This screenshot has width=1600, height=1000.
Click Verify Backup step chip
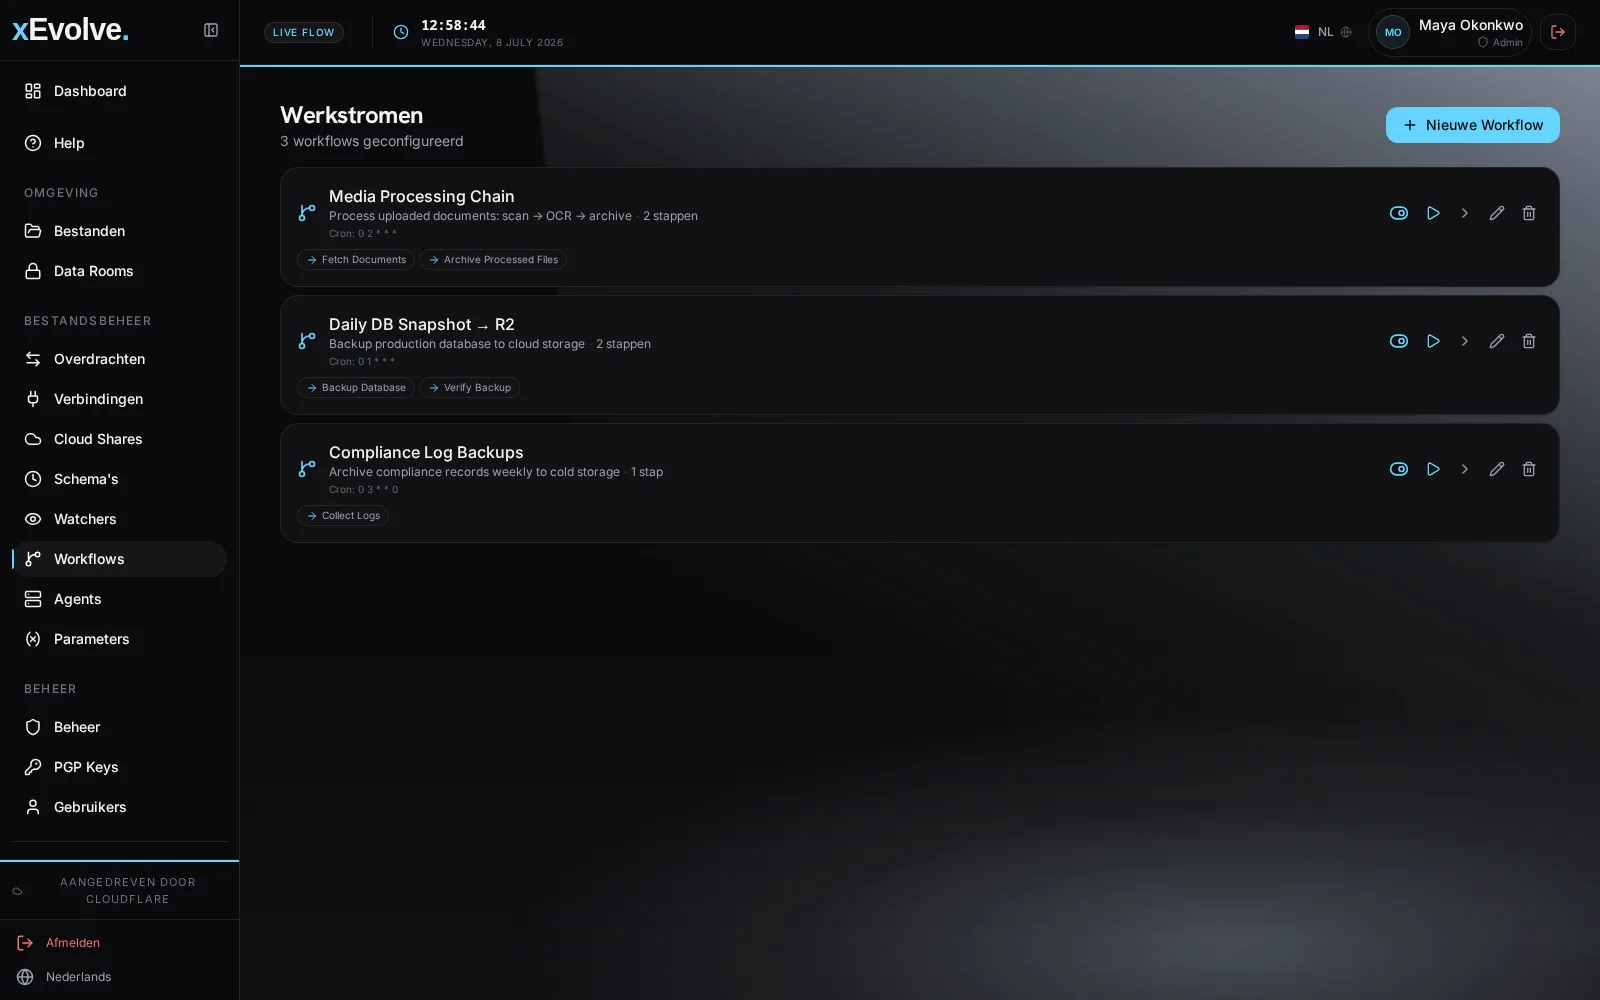(x=469, y=388)
